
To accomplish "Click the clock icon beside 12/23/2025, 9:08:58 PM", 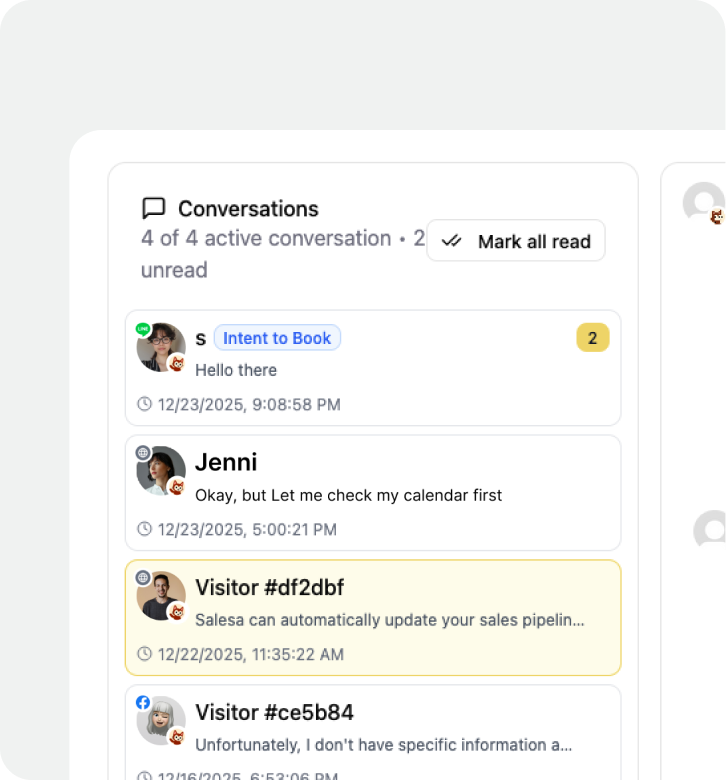I will 145,404.
